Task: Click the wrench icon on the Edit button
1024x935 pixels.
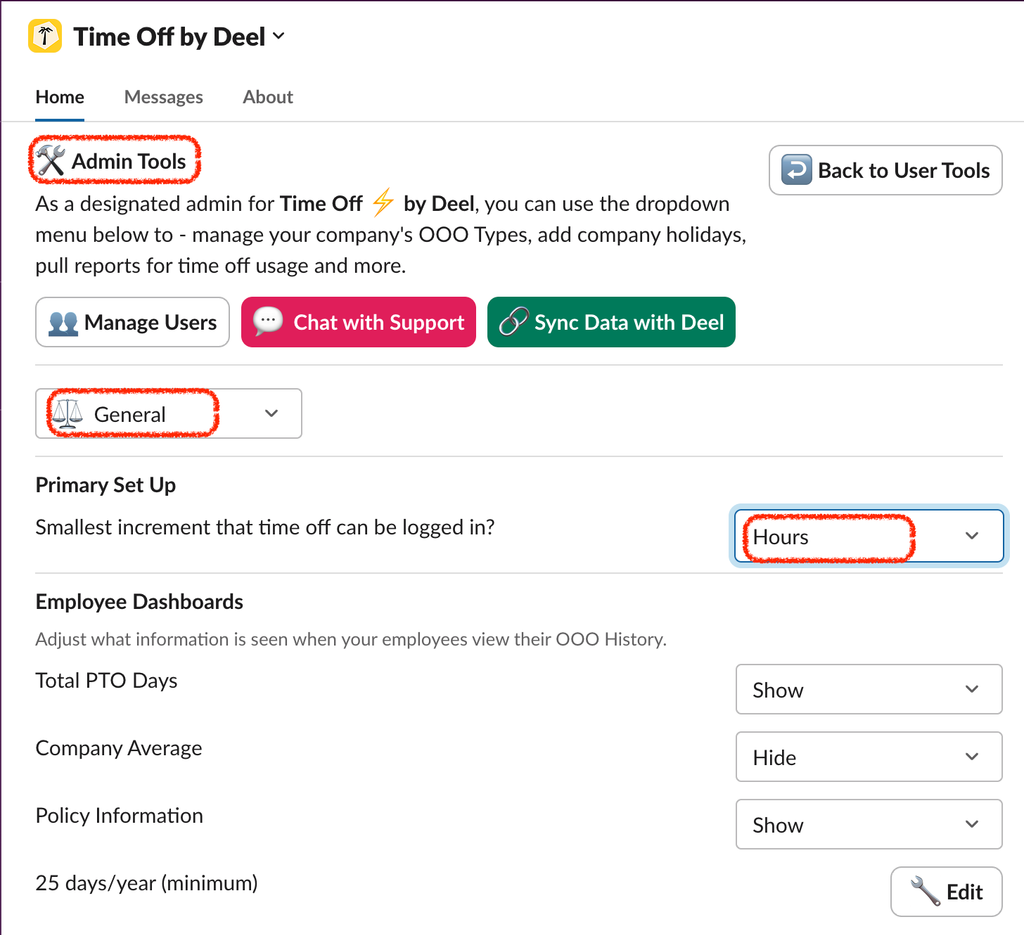Action: (925, 891)
